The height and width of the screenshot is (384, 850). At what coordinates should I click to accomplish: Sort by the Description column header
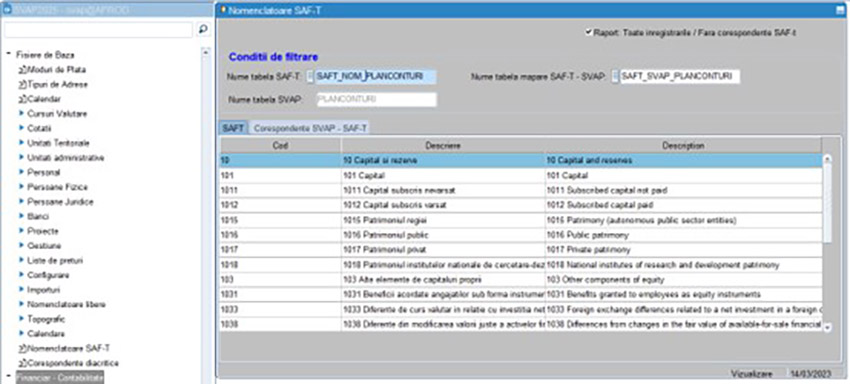pyautogui.click(x=683, y=146)
